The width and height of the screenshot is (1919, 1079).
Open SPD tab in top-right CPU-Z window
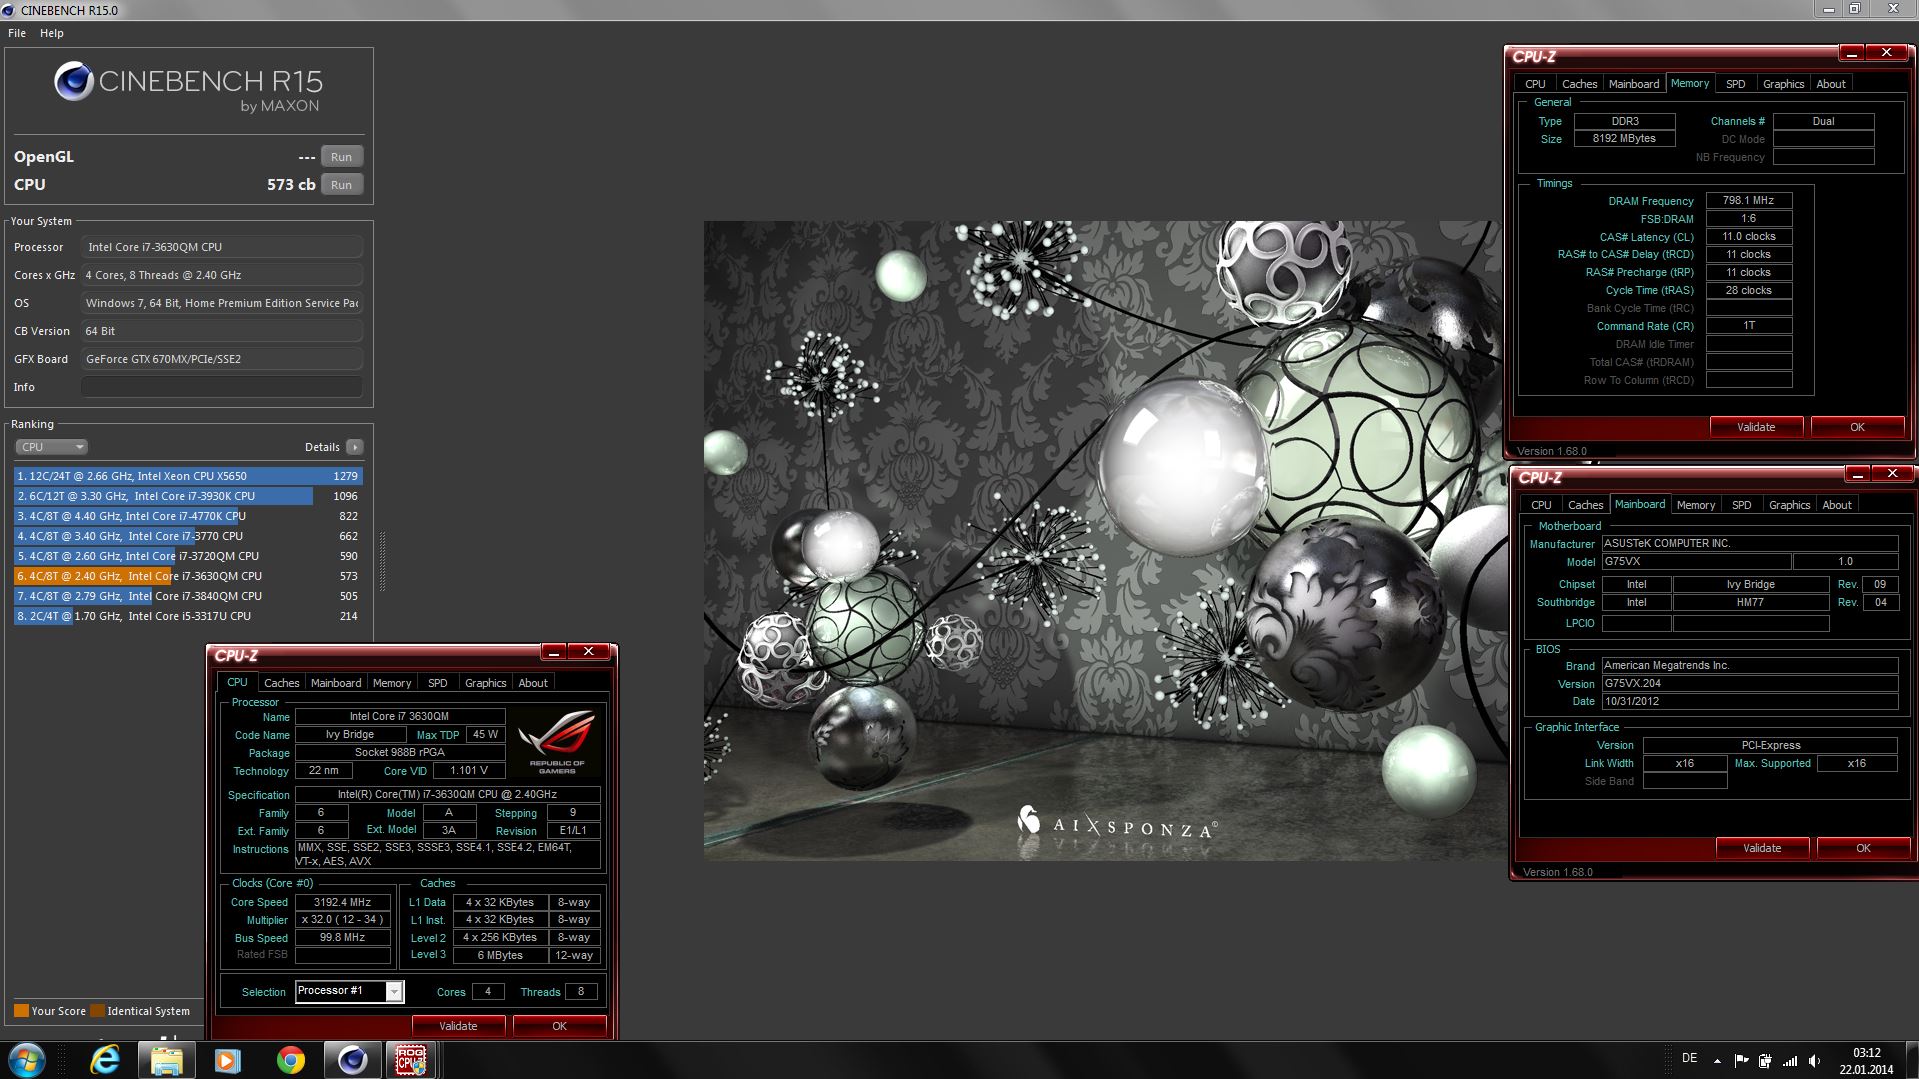click(1736, 84)
